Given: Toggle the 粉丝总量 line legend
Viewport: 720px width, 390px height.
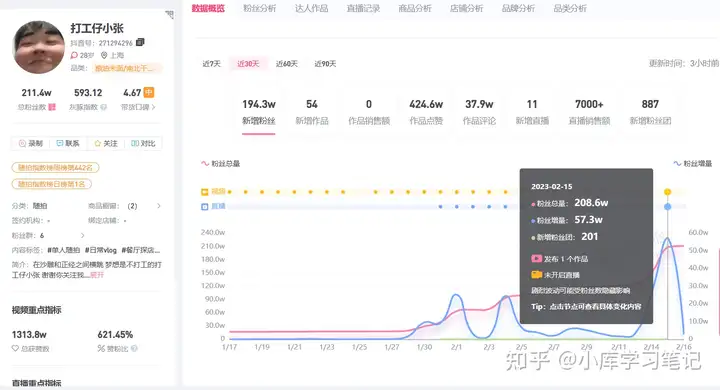Looking at the screenshot, I should [x=220, y=164].
